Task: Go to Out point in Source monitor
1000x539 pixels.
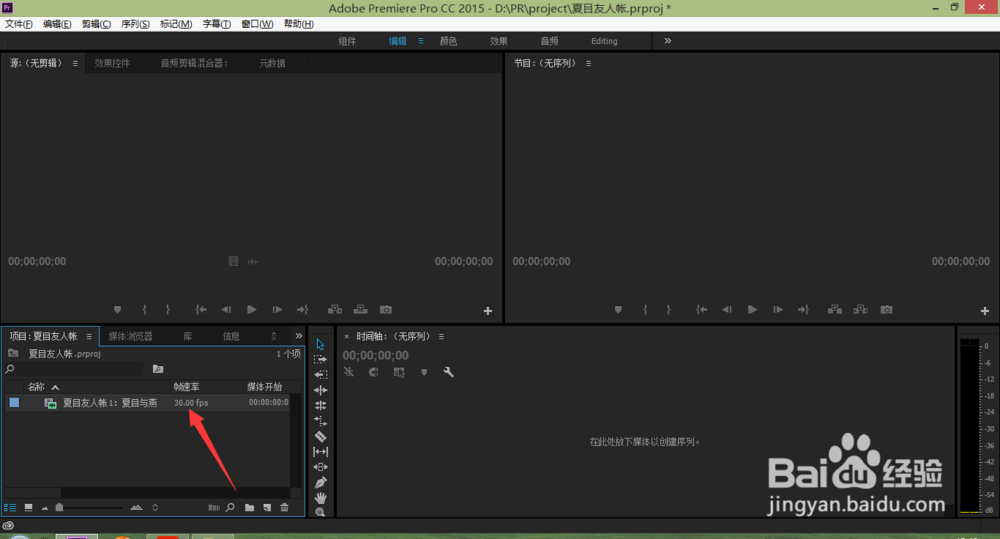Action: click(x=302, y=309)
